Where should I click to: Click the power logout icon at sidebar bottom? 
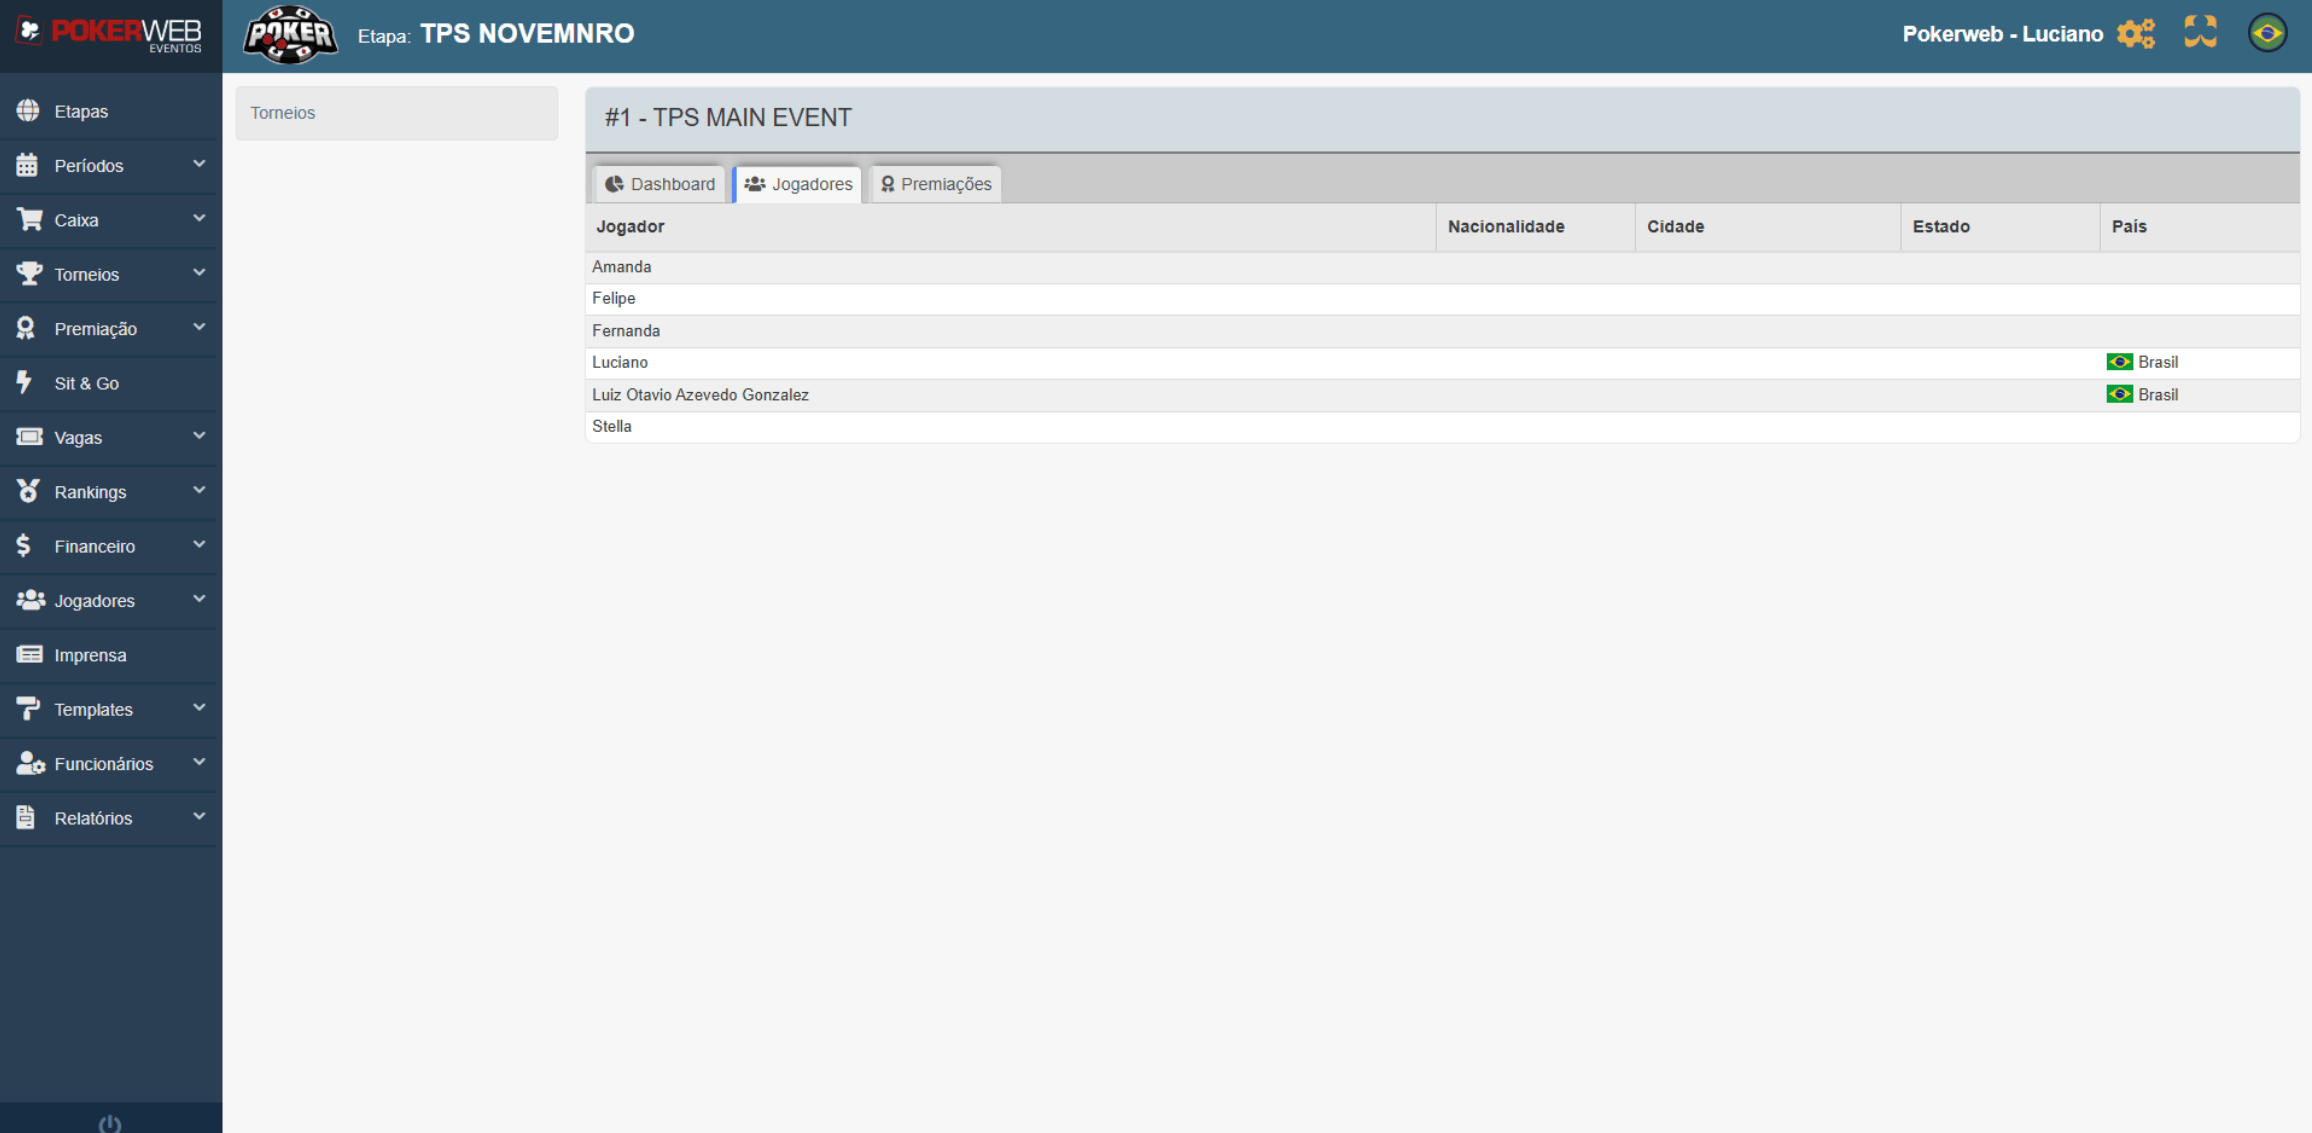(110, 1123)
